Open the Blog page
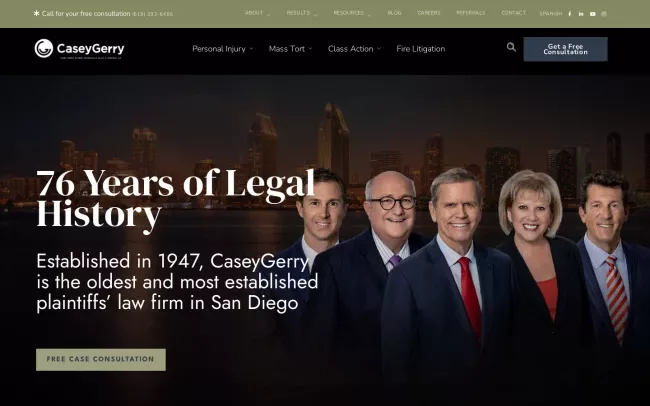This screenshot has height=406, width=650. 394,13
